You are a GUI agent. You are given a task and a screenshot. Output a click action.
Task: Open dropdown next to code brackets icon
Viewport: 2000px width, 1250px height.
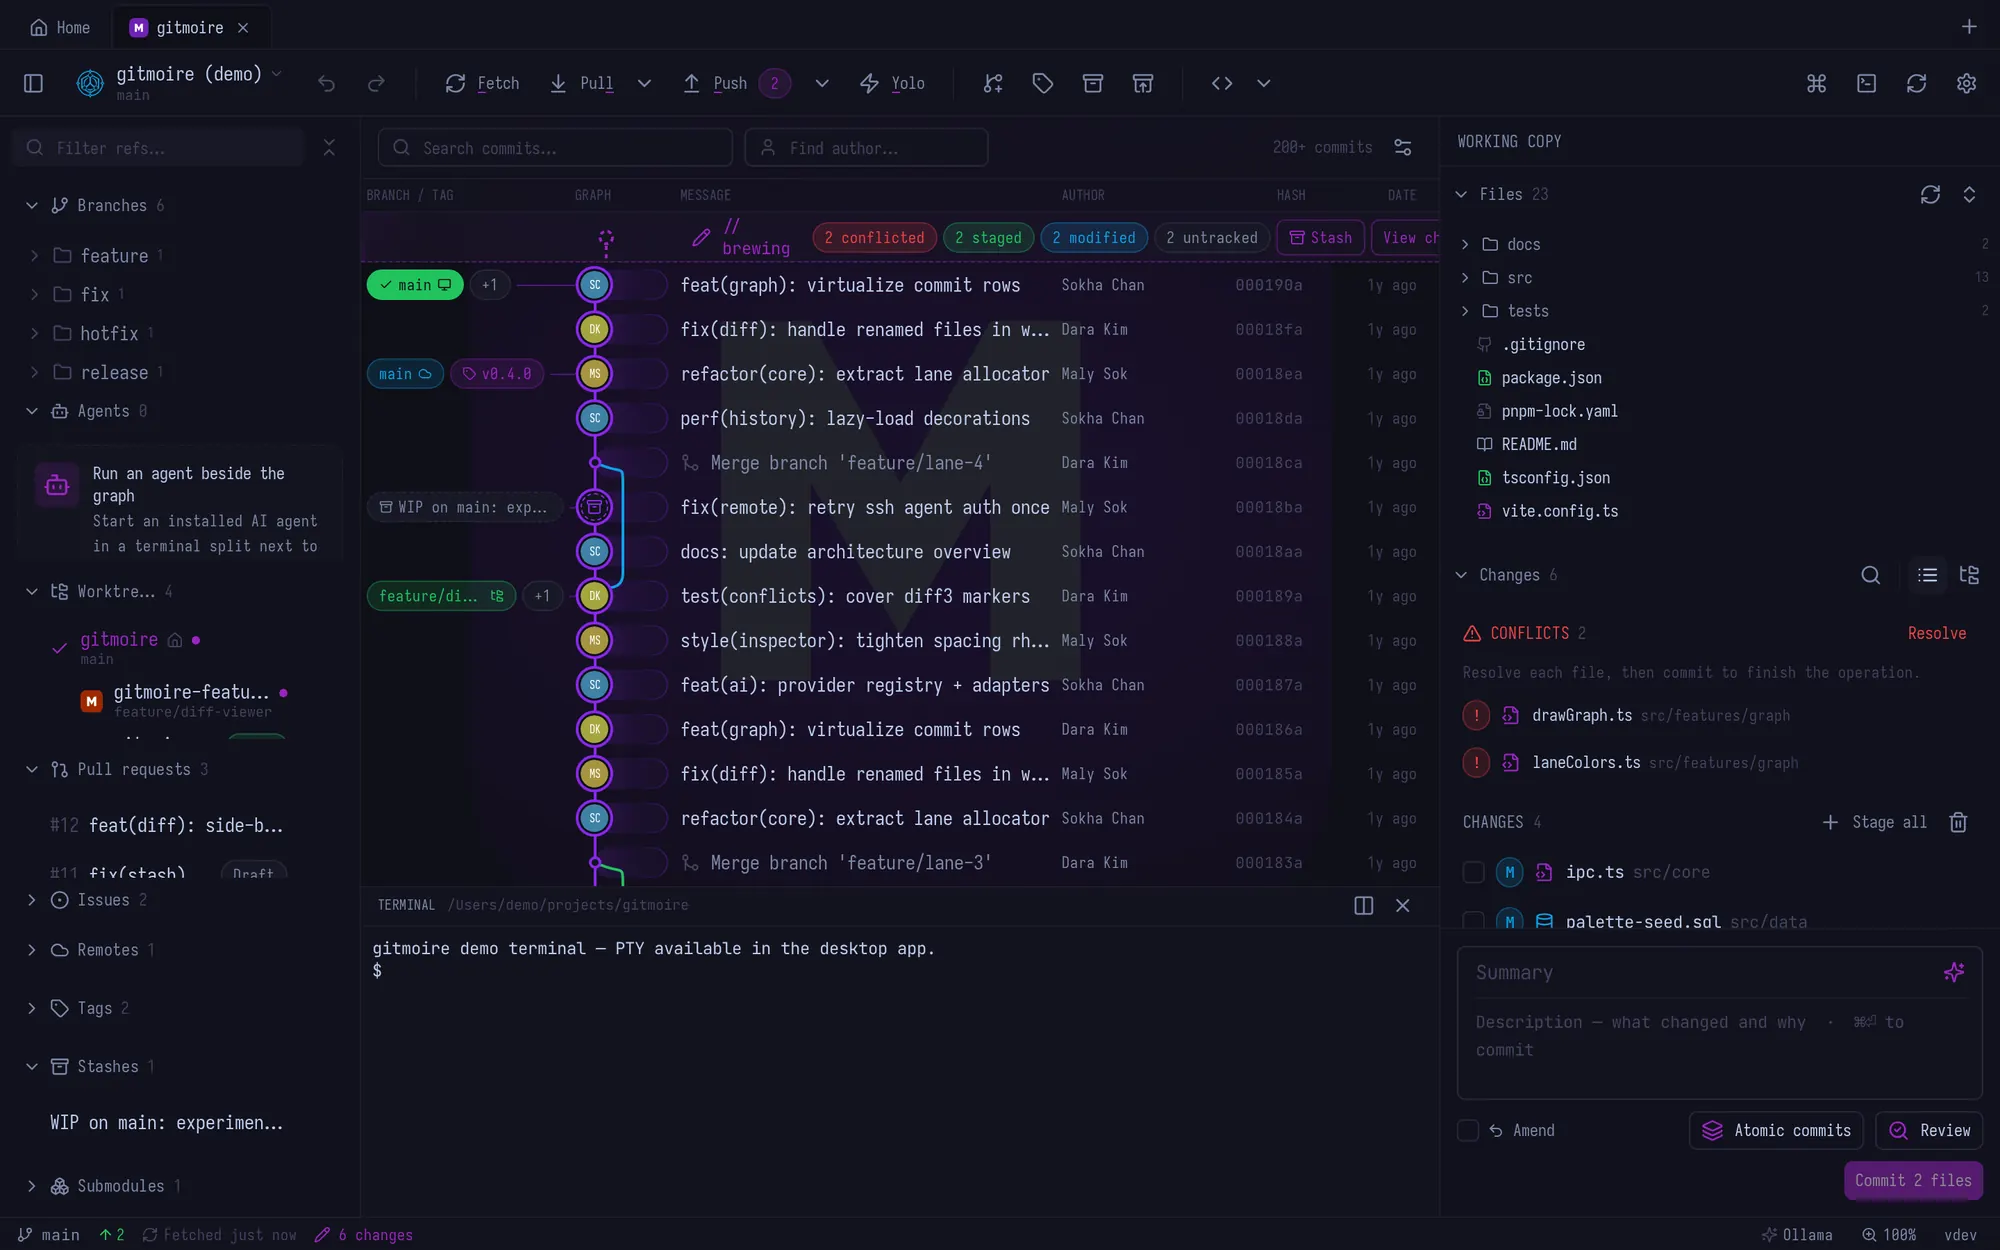pyautogui.click(x=1263, y=83)
